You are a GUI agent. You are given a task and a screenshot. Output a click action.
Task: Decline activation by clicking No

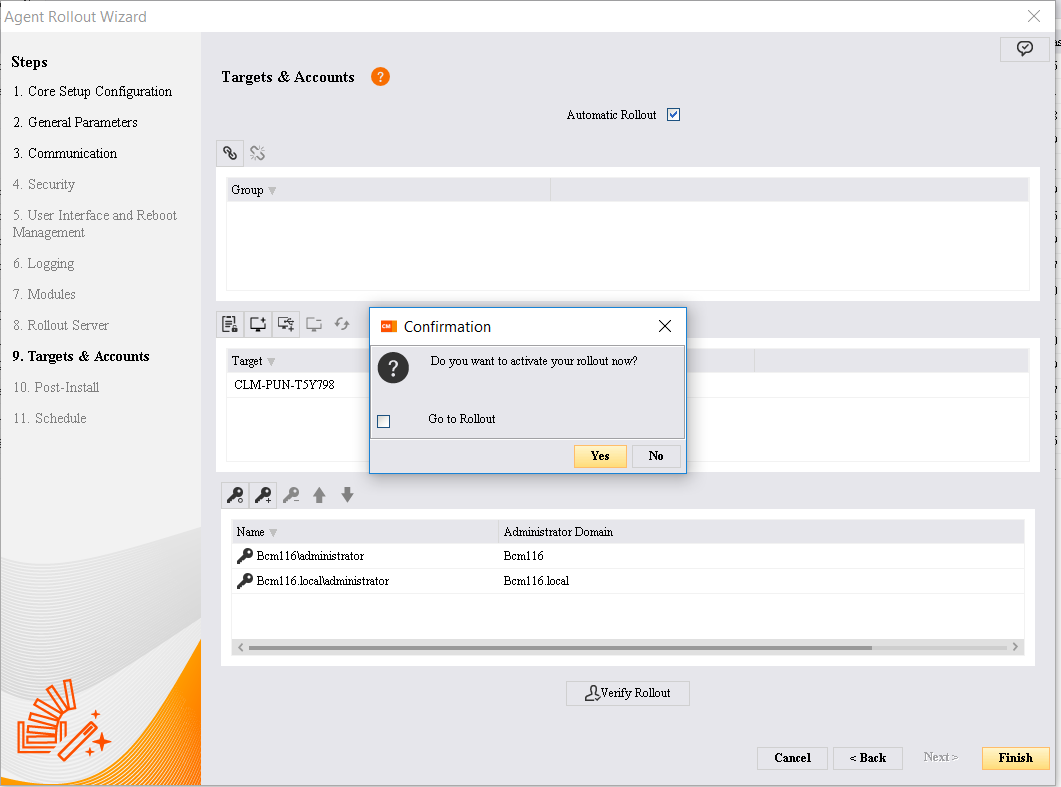coord(656,456)
